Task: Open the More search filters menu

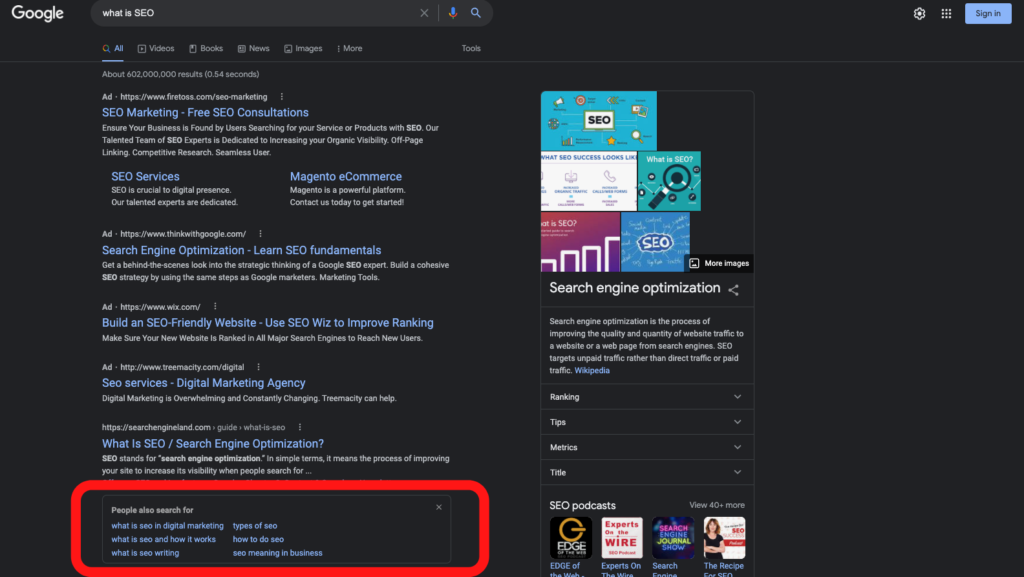Action: [350, 48]
